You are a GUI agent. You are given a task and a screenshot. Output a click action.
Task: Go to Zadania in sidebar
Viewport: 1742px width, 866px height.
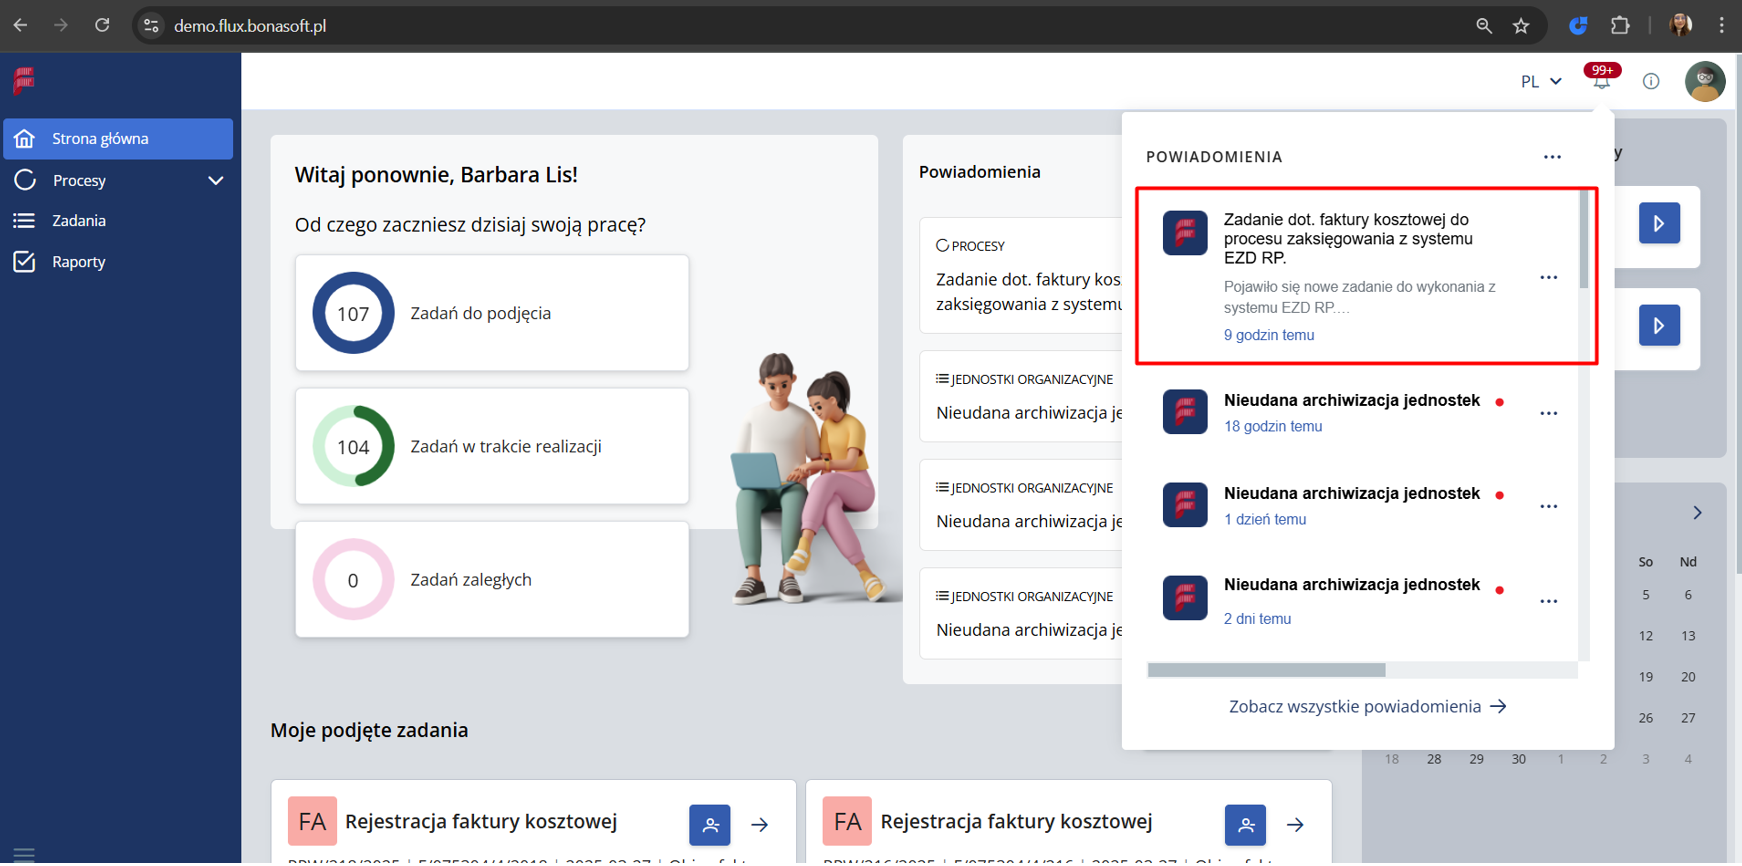click(79, 221)
